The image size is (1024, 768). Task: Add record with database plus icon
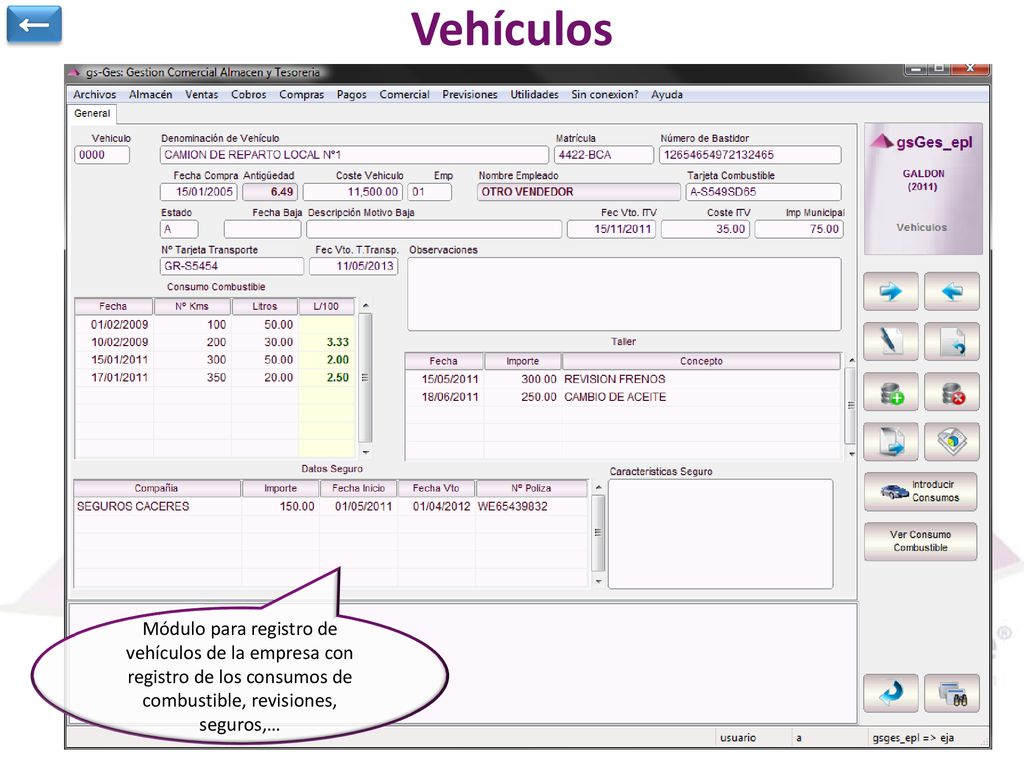click(x=891, y=391)
